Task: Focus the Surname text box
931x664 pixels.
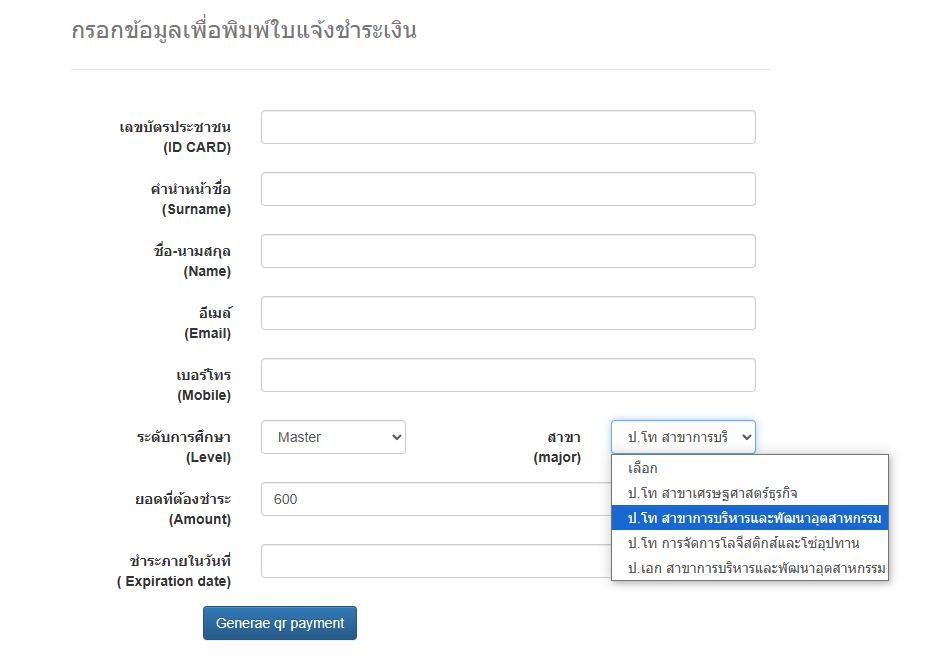Action: tap(508, 189)
